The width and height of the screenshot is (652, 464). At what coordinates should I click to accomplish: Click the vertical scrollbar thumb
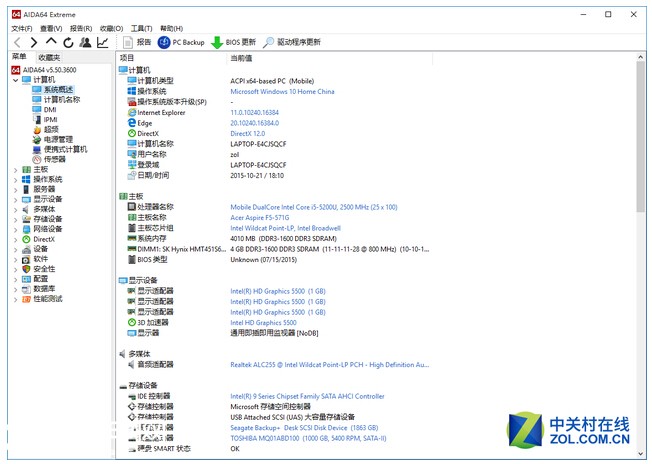(640, 137)
